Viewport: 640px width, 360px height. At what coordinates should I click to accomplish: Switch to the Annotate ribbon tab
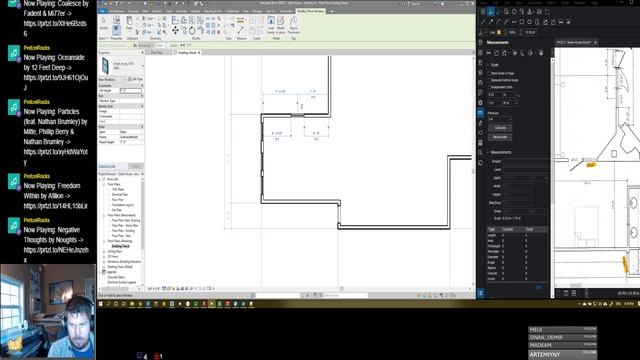182,11
